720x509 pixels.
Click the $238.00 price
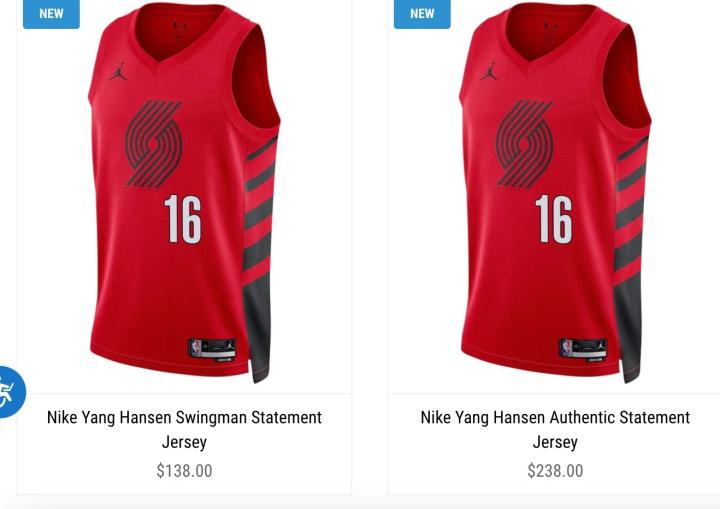(555, 471)
